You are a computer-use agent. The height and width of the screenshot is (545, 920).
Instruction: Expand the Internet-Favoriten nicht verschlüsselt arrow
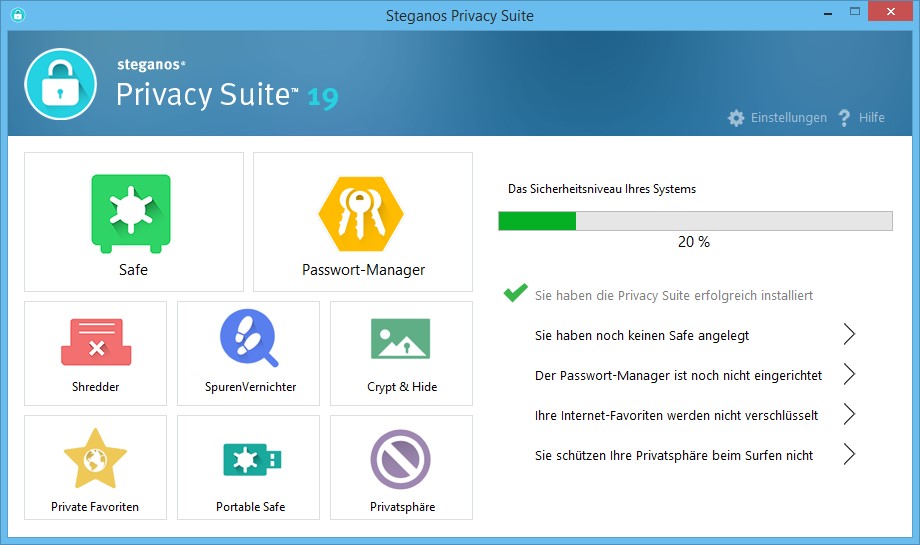(x=849, y=414)
